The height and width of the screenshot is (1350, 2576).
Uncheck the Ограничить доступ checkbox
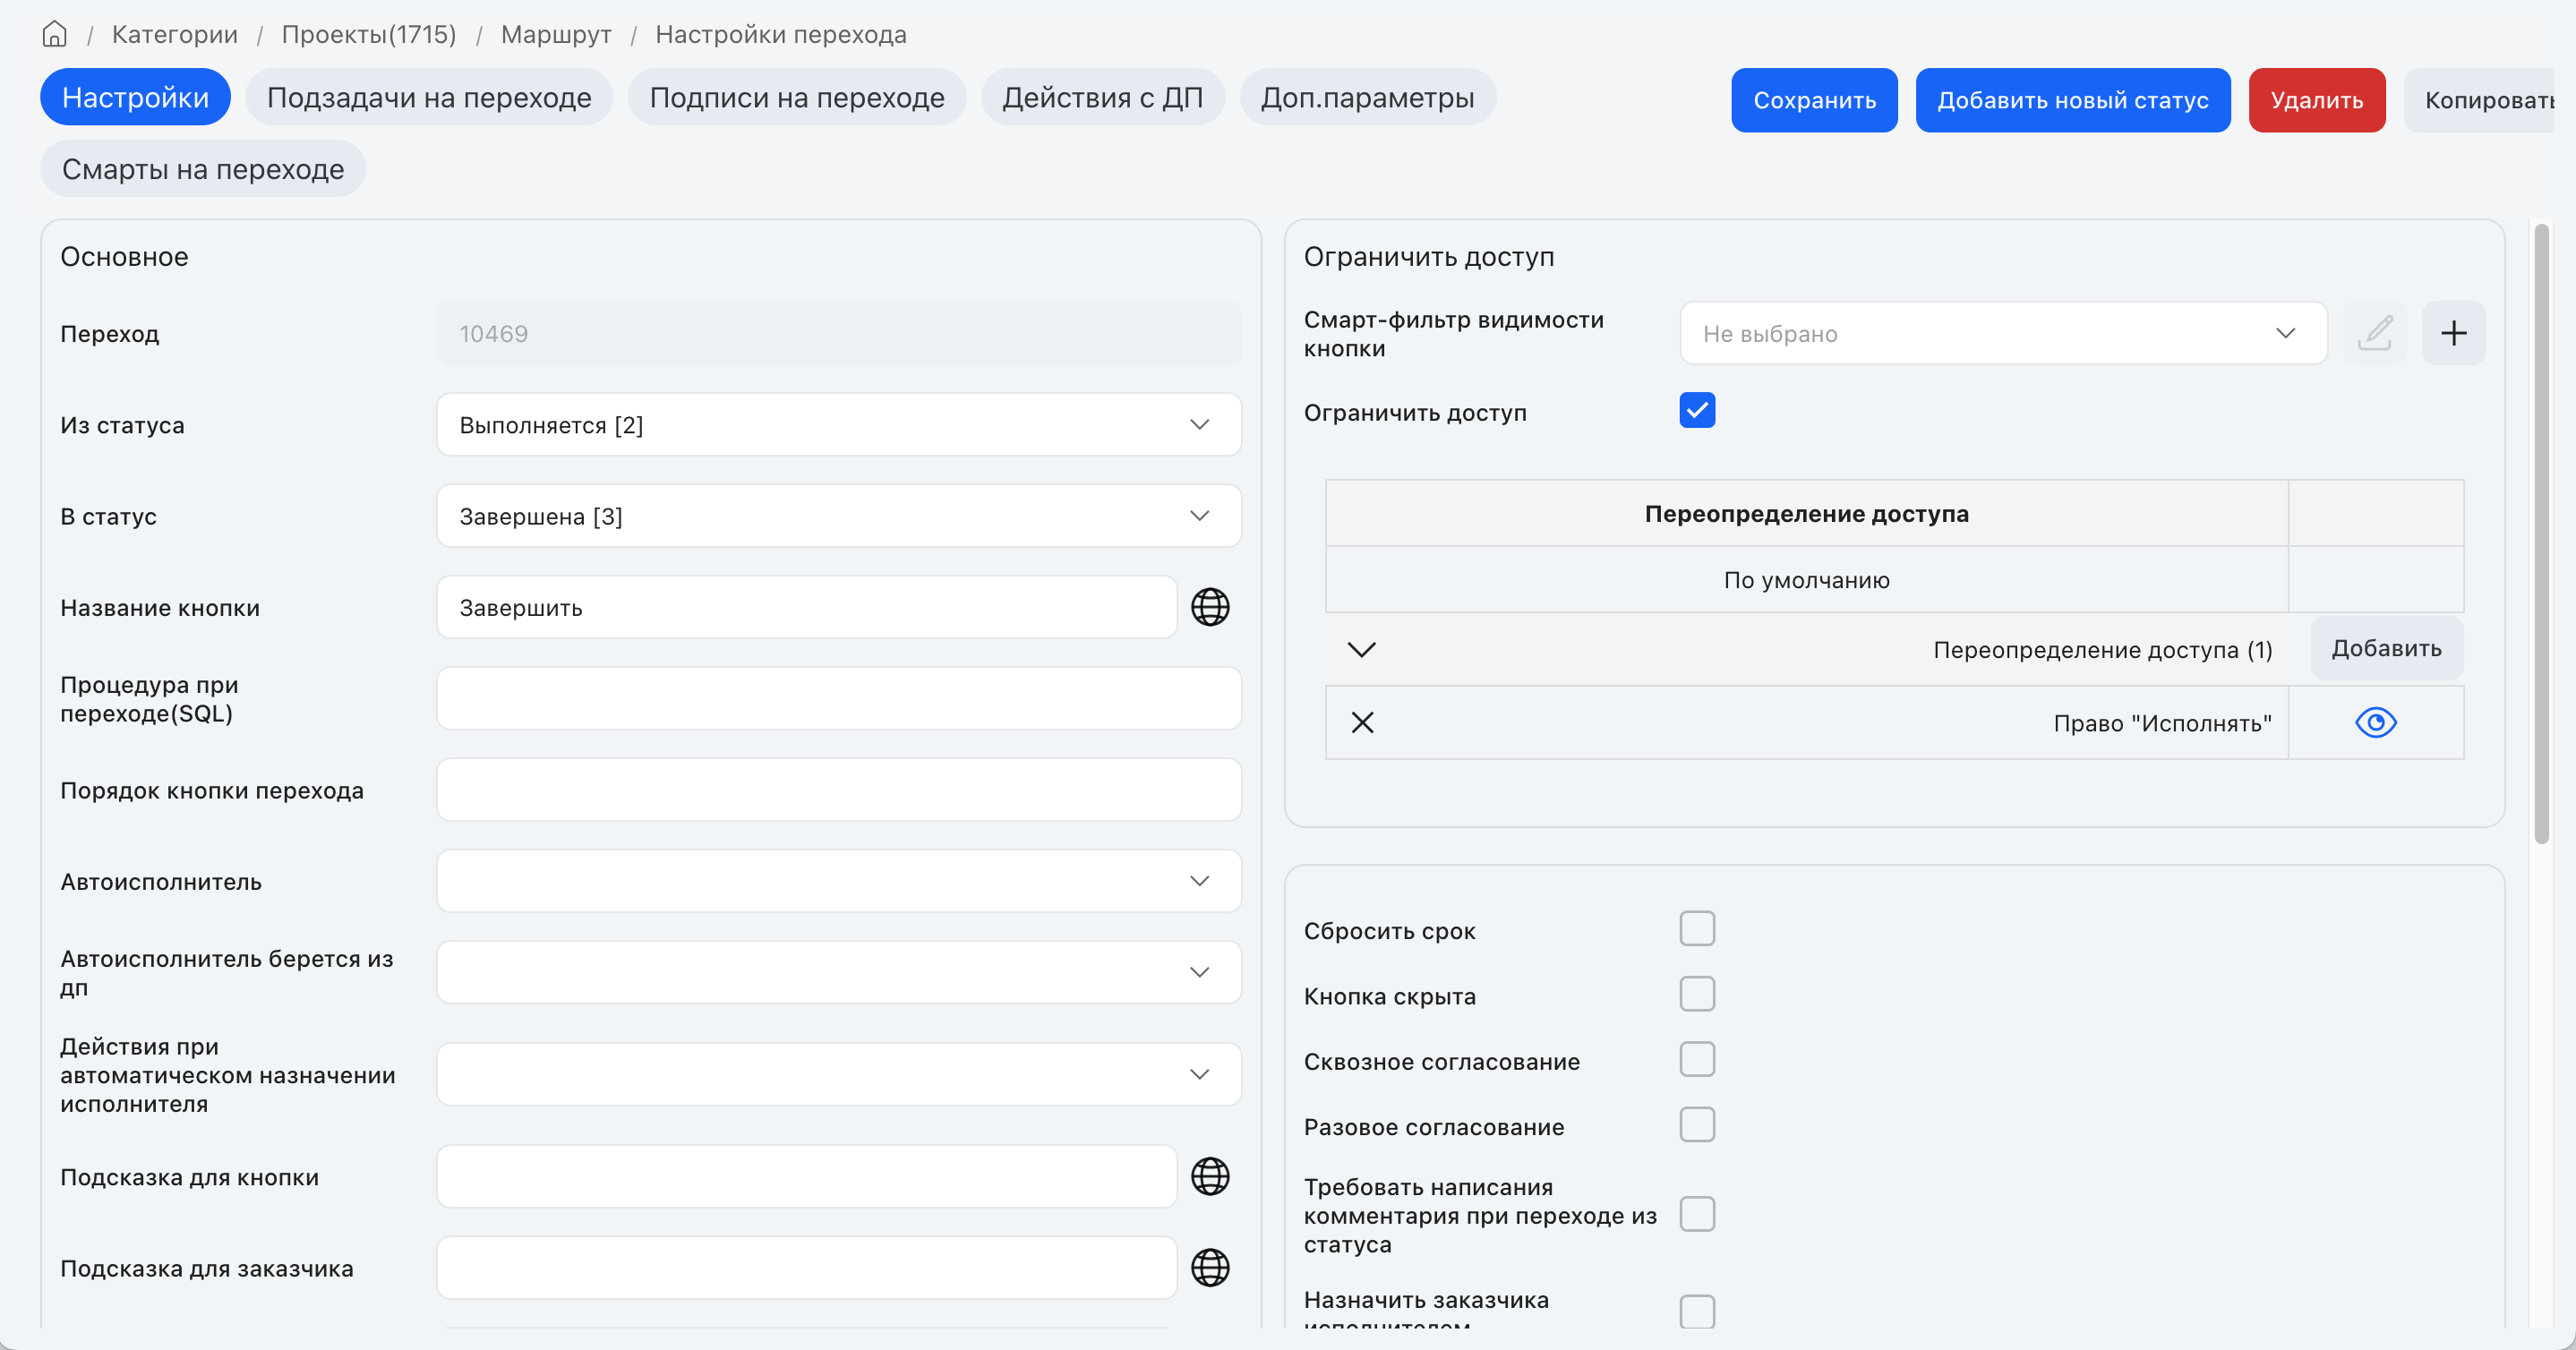pyautogui.click(x=1697, y=410)
